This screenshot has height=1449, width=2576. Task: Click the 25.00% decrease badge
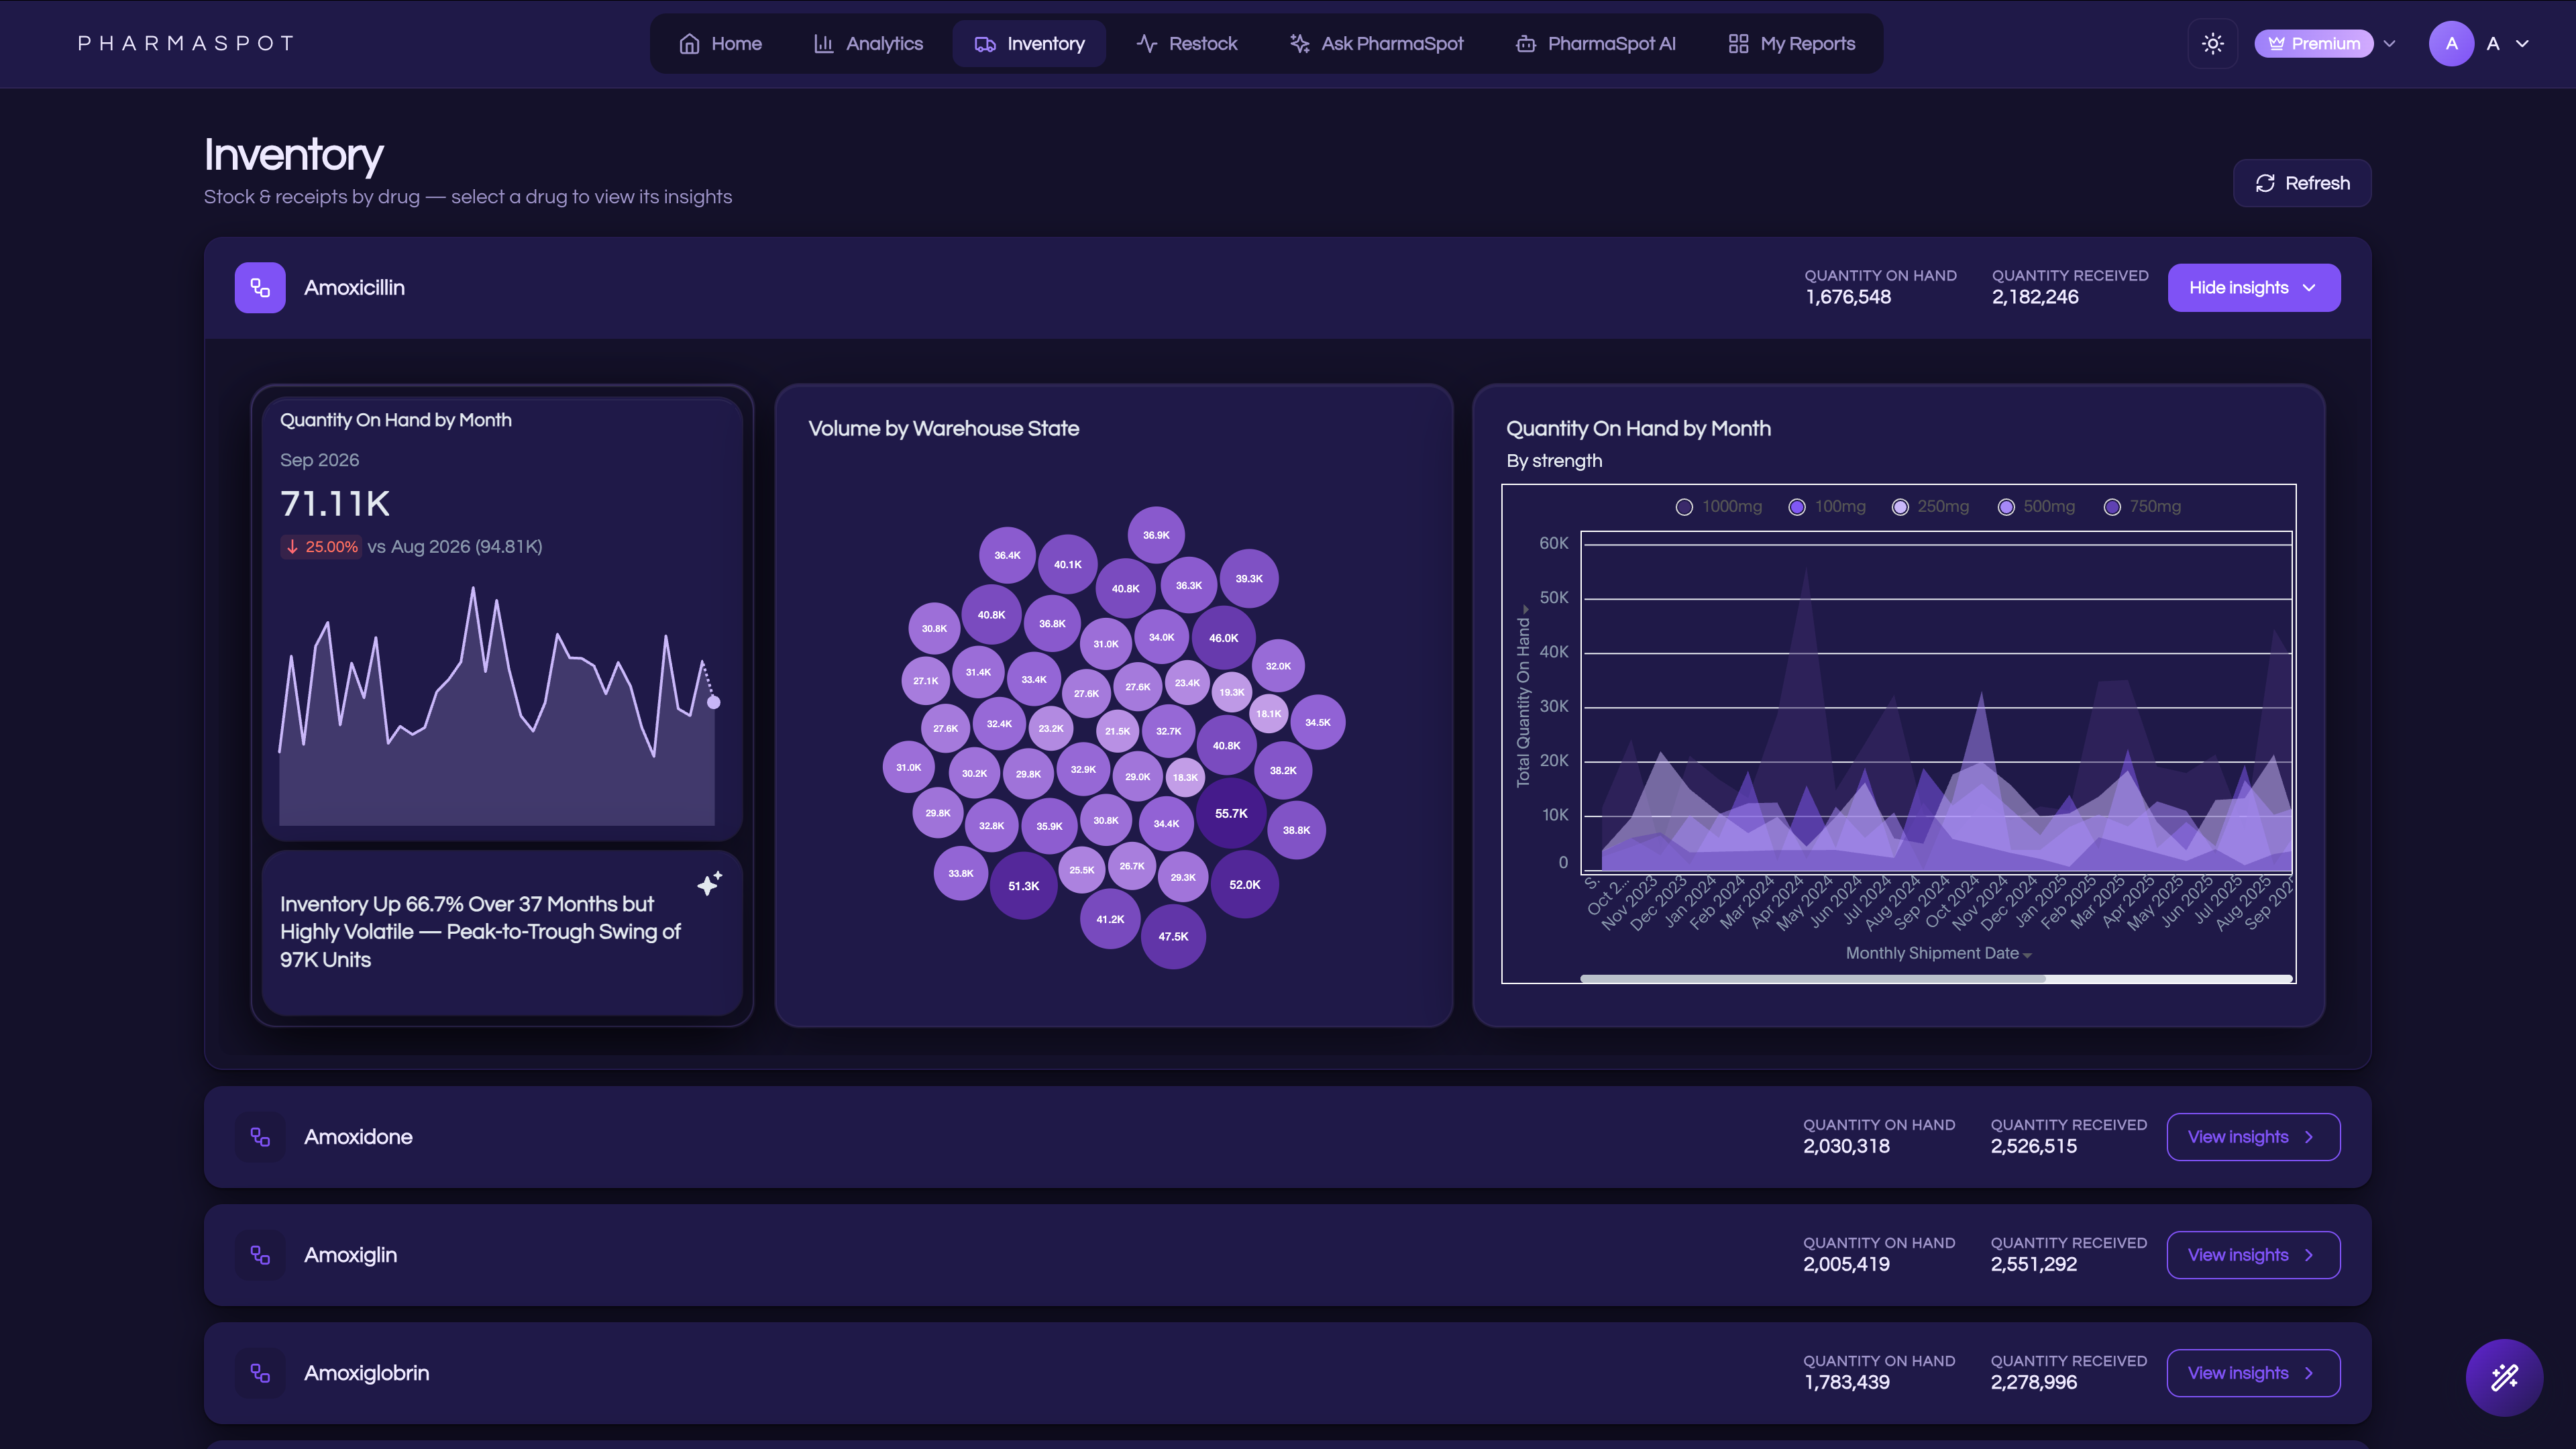(321, 546)
